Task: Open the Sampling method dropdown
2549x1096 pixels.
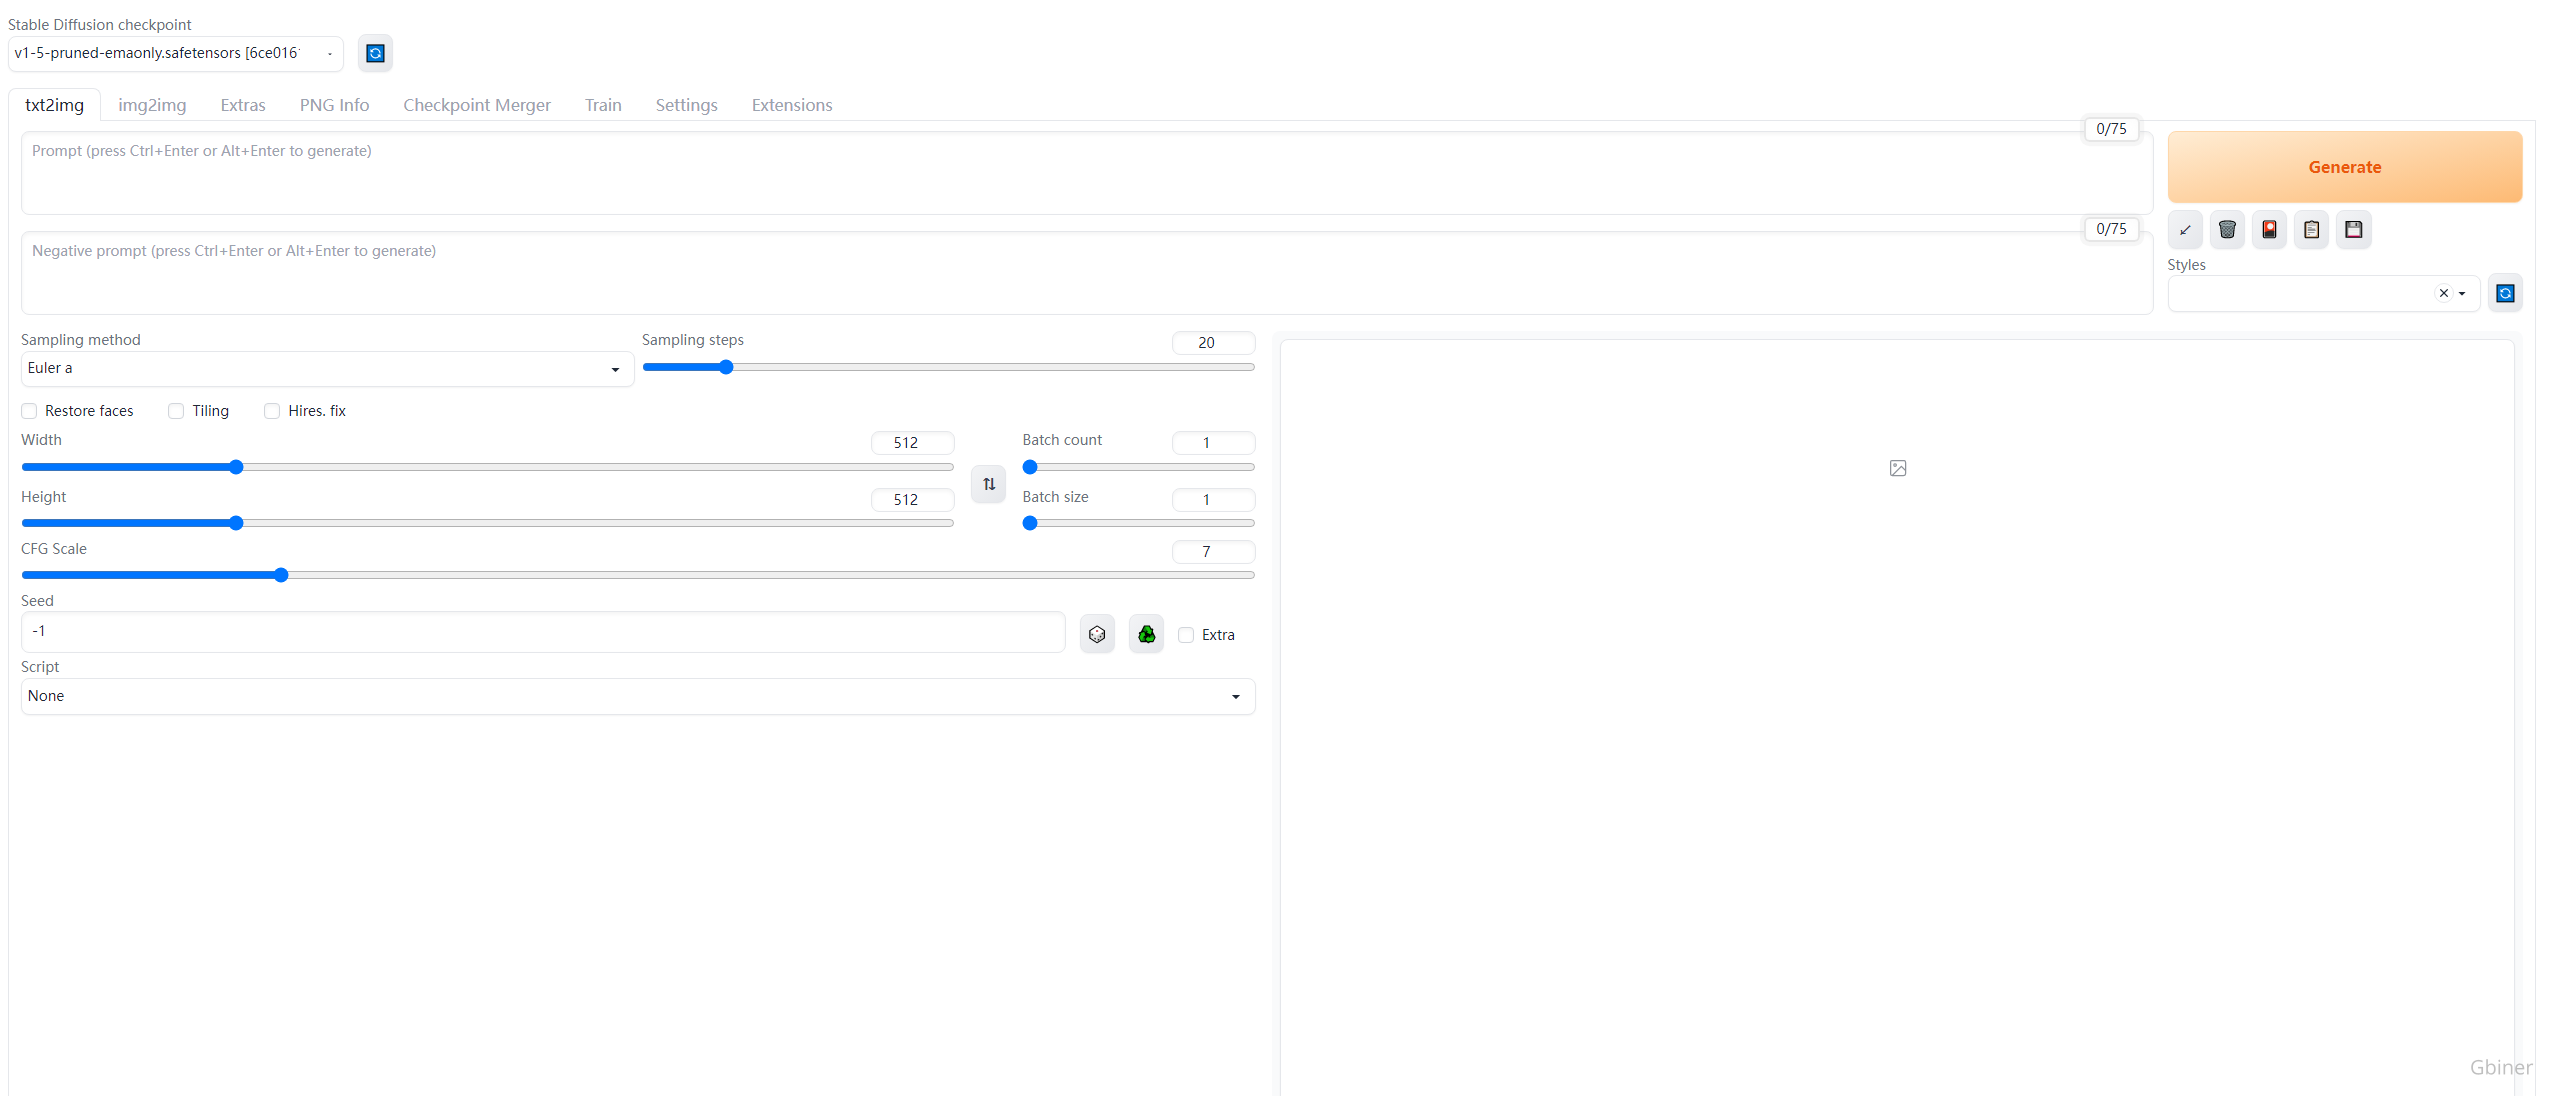Action: coord(326,369)
